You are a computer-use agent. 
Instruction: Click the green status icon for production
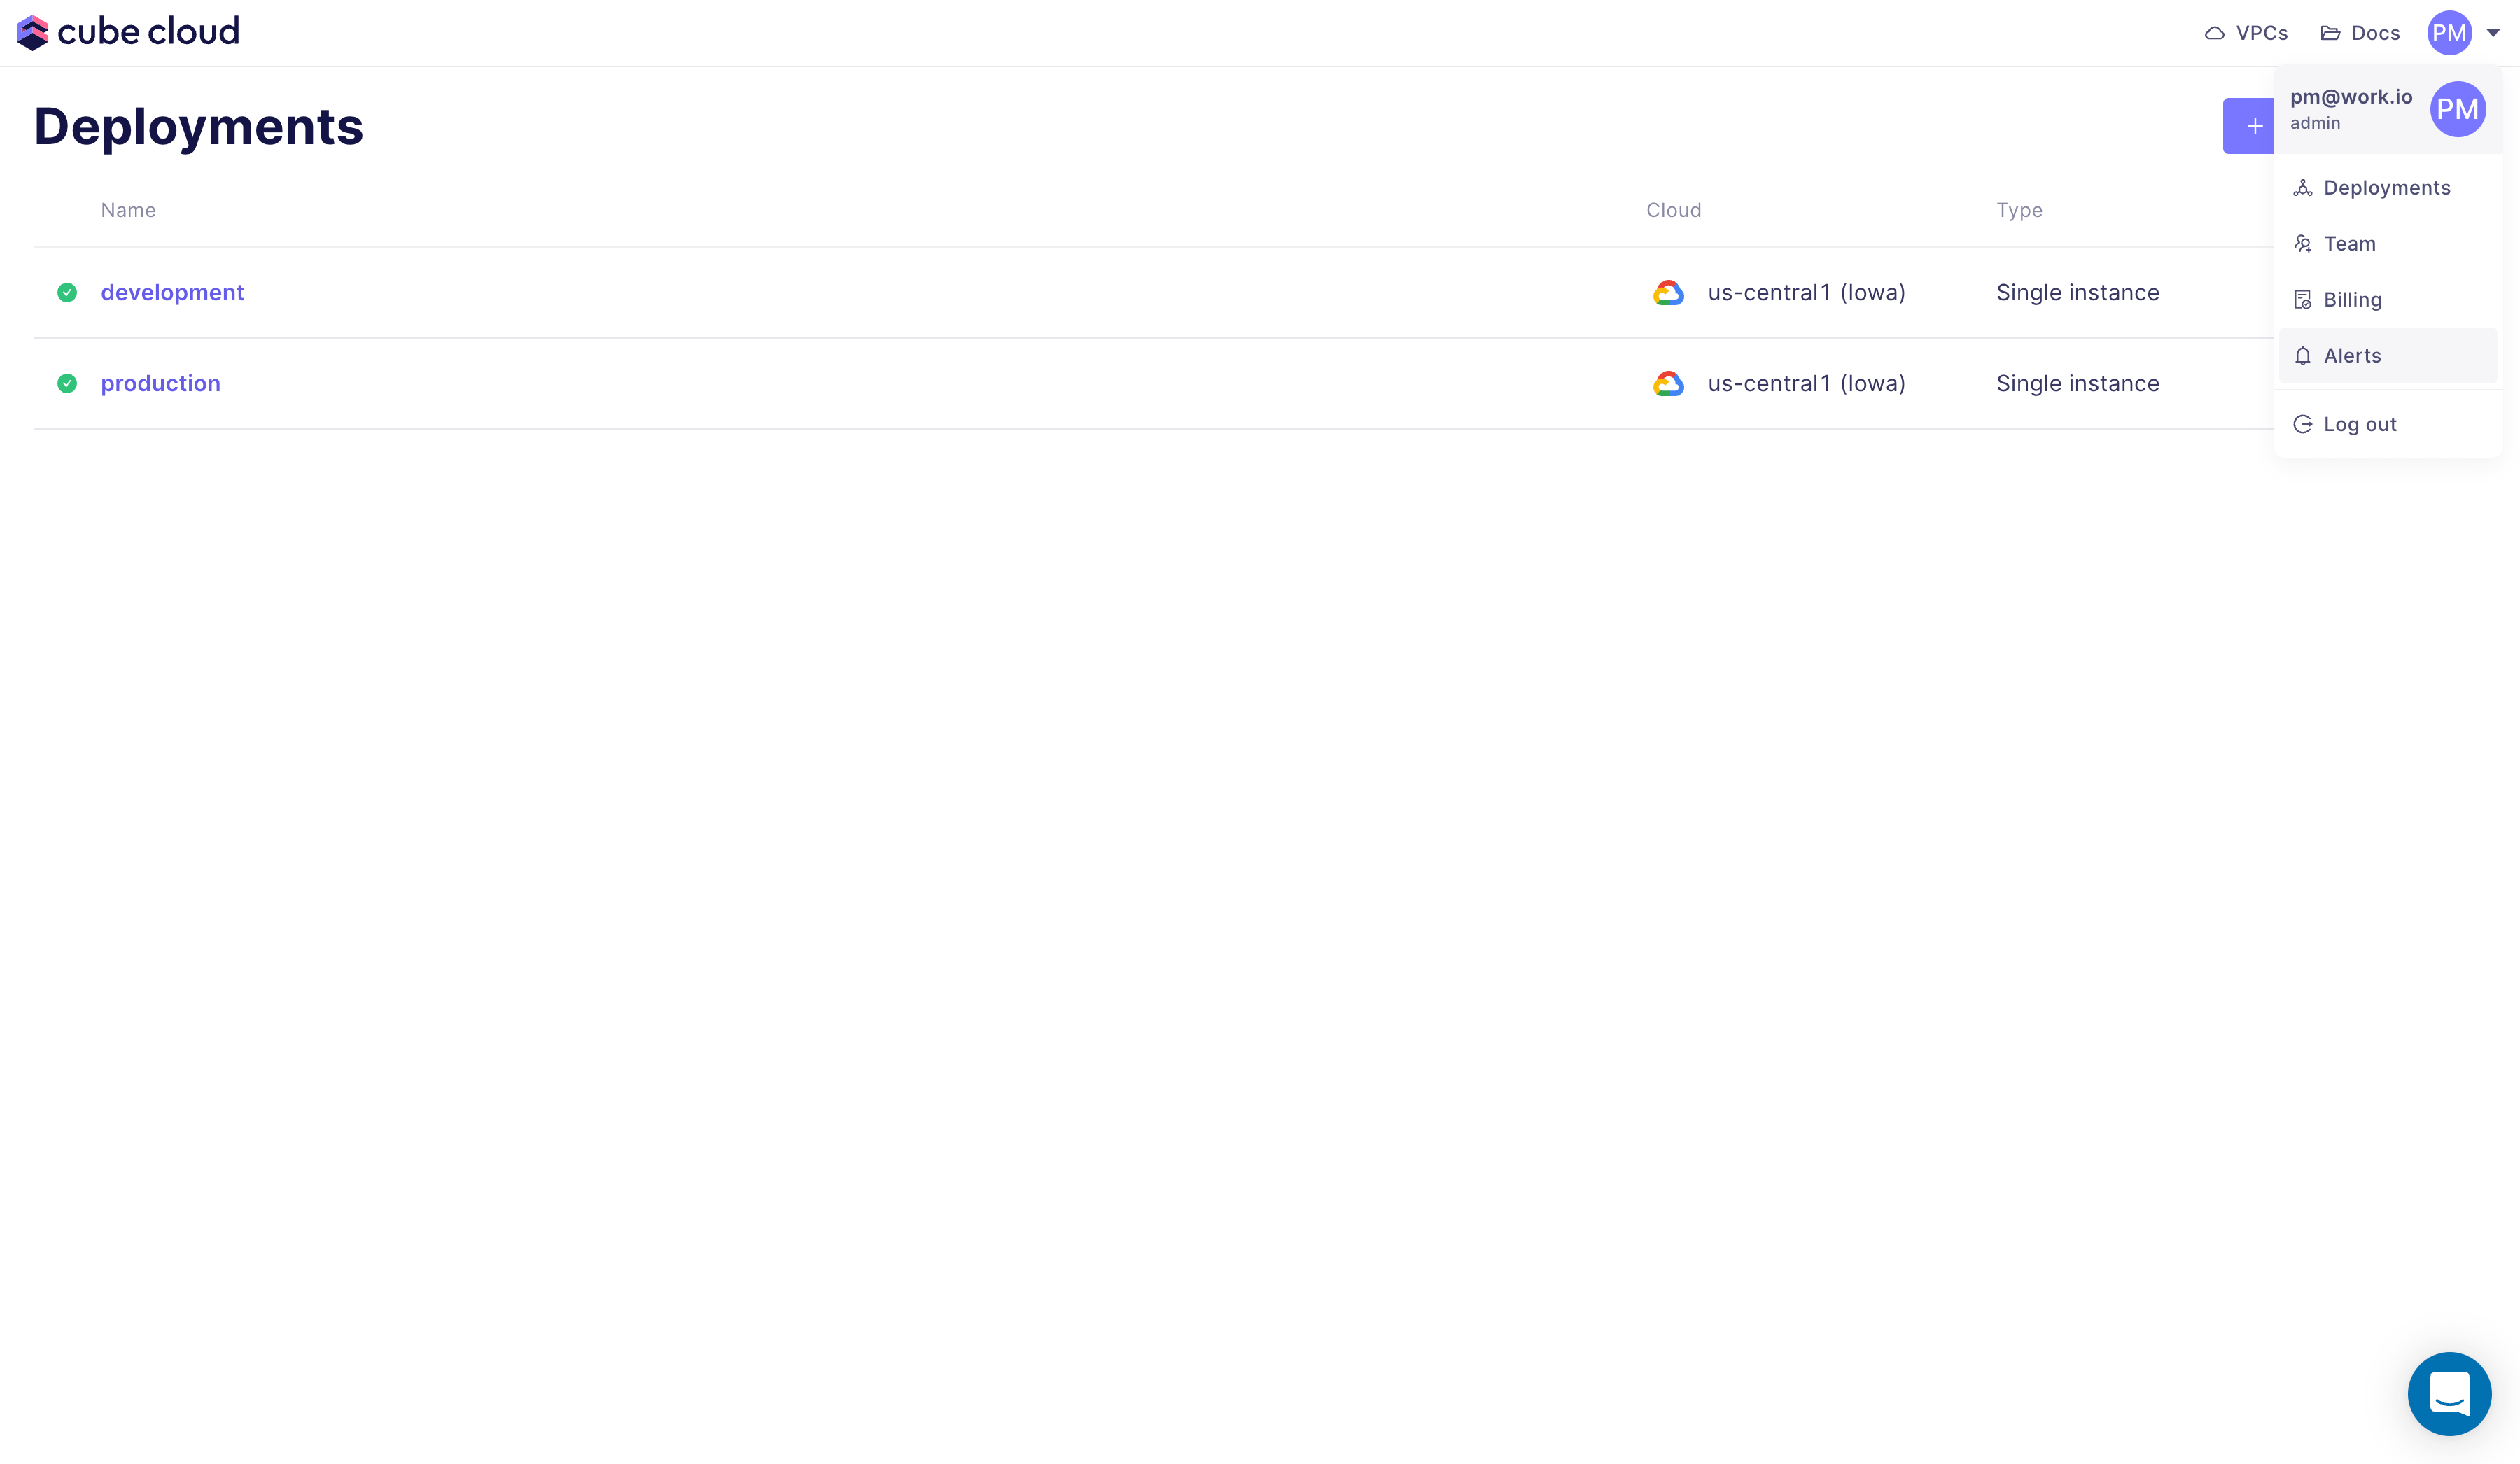[x=67, y=384]
